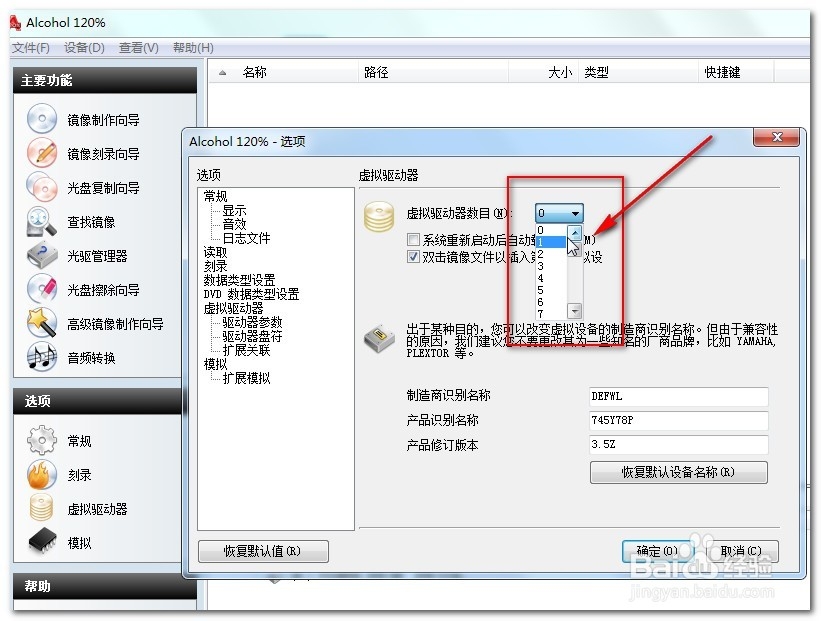Click dropdown list scroll up arrow
This screenshot has height=621, width=821.
(575, 233)
